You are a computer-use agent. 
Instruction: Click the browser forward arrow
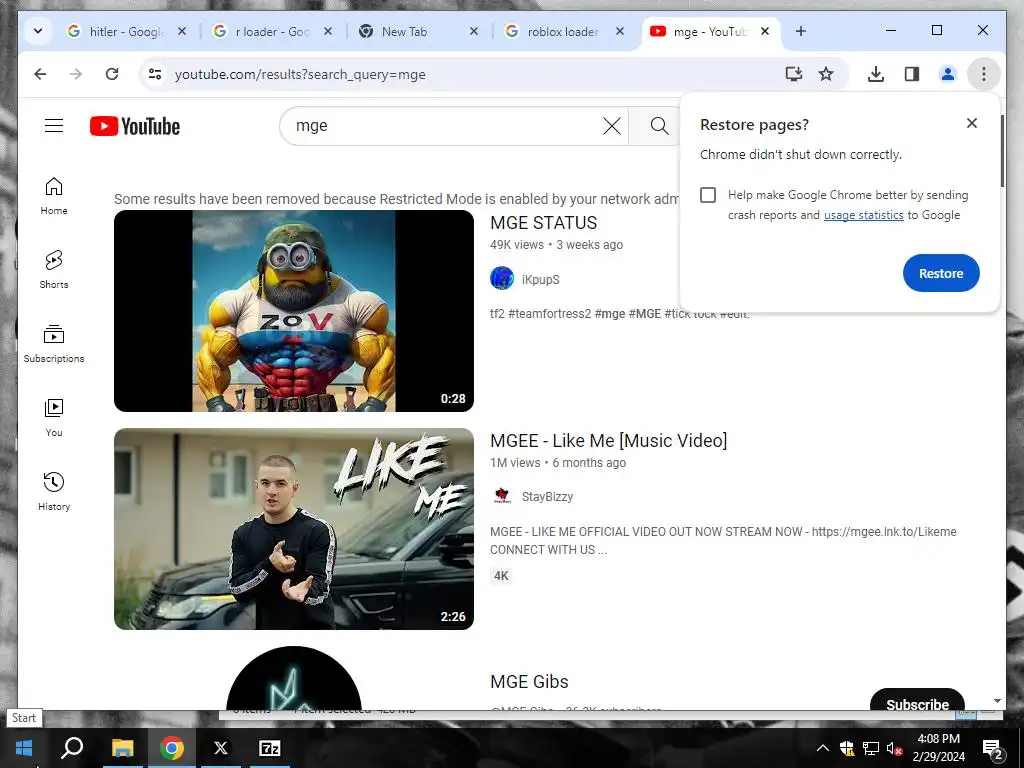(76, 74)
